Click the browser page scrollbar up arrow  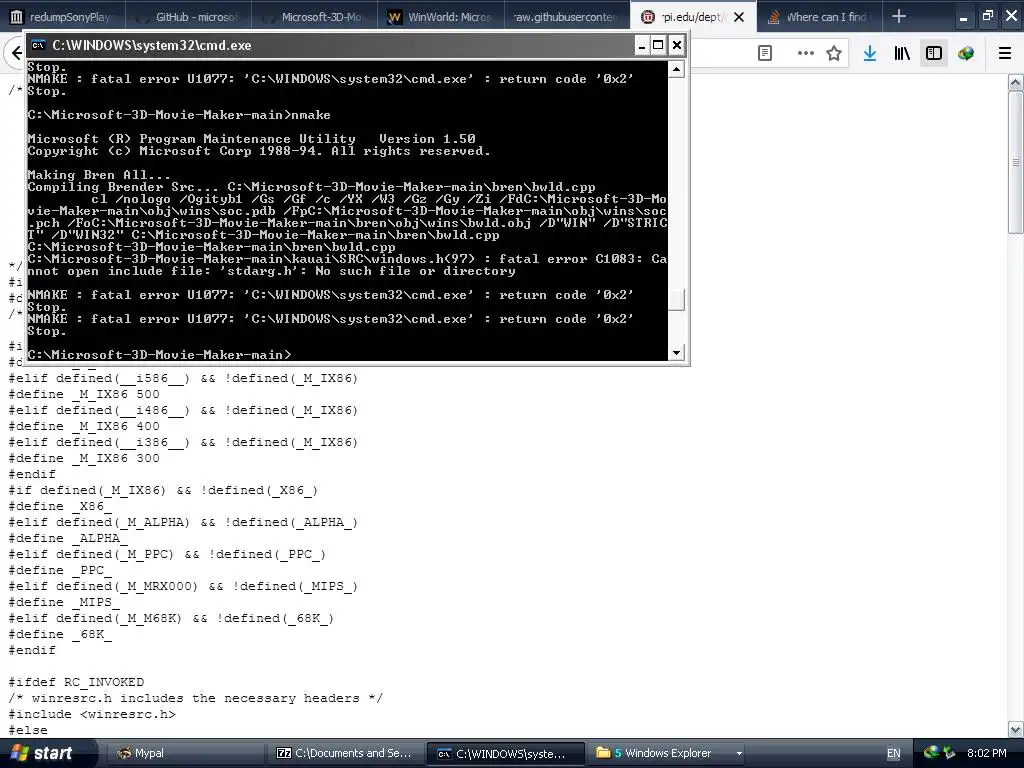tap(1016, 82)
